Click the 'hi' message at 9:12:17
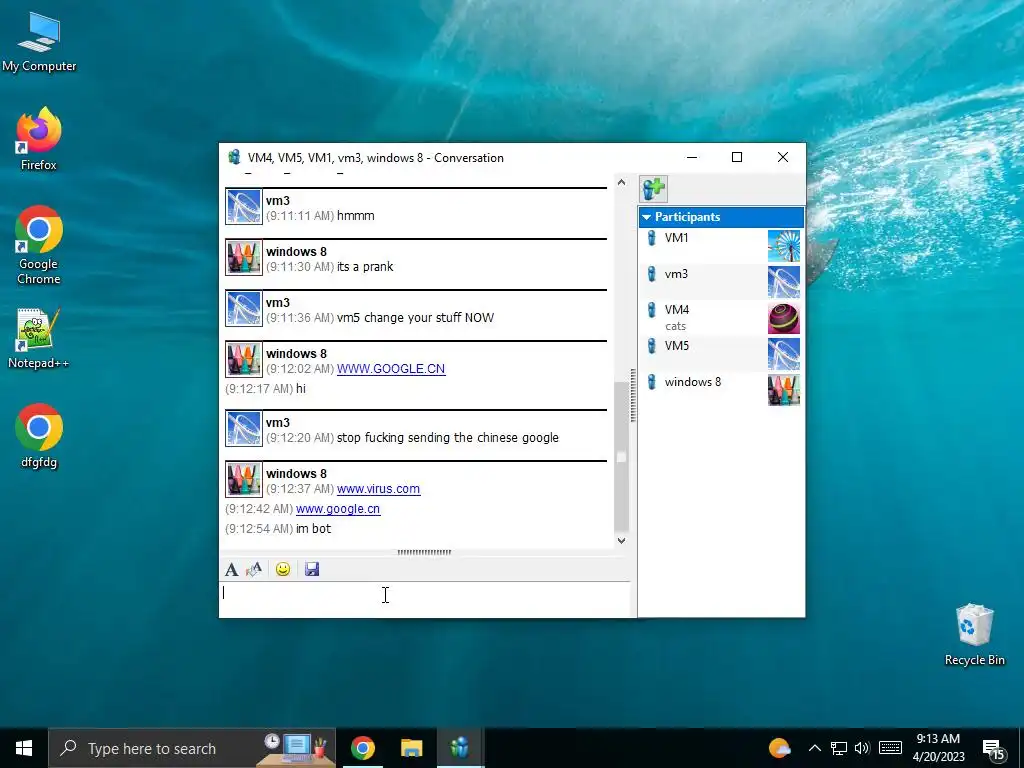Viewport: 1024px width, 768px height. [301, 389]
